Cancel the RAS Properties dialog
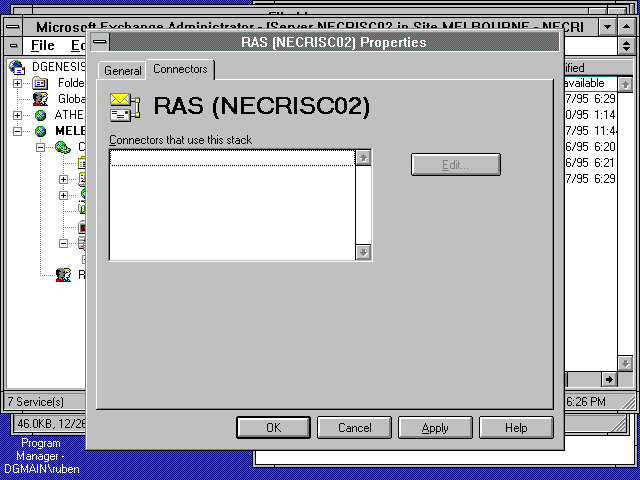Image resolution: width=640 pixels, height=480 pixels. 354,427
